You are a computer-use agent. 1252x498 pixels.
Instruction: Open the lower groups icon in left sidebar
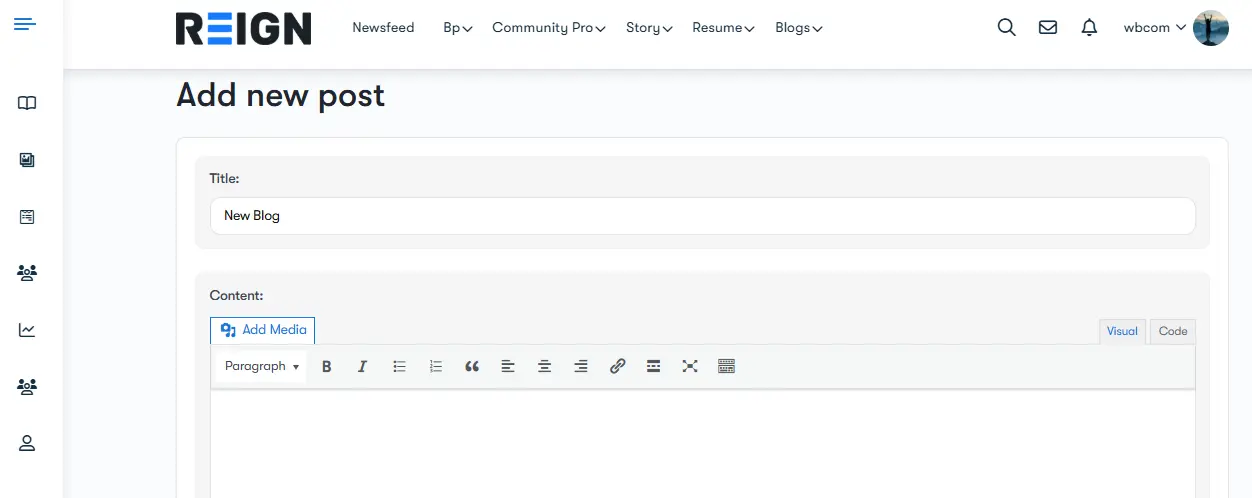[x=27, y=386]
